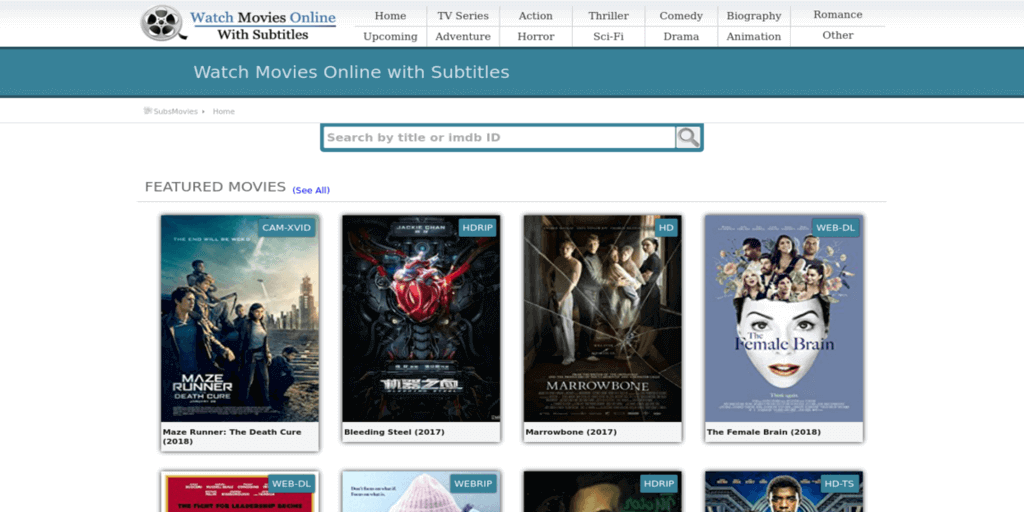
Task: Open the Bleeding Steel poster
Action: [421, 318]
